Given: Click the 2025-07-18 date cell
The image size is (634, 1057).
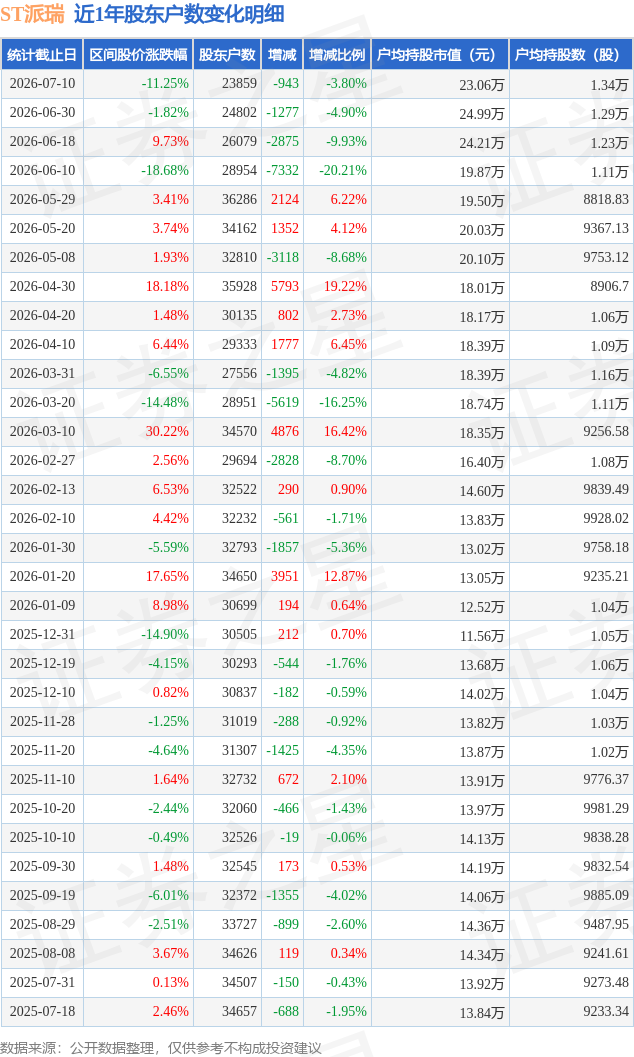Looking at the screenshot, I should [x=42, y=1011].
